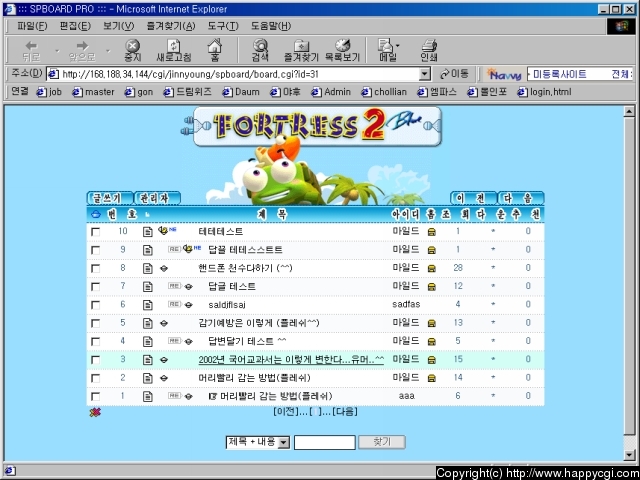640x480 pixels.
Task: Check the checkbox for post 7
Action: point(96,287)
